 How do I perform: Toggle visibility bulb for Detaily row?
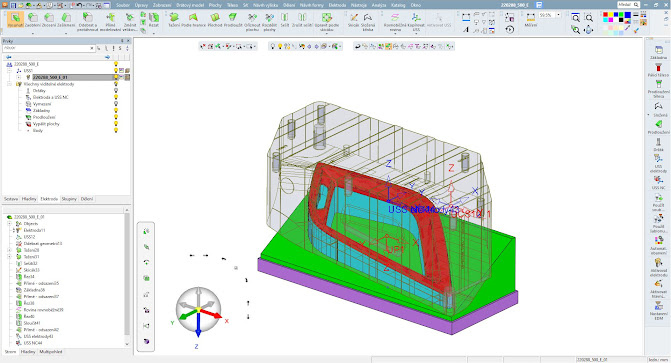[116, 91]
